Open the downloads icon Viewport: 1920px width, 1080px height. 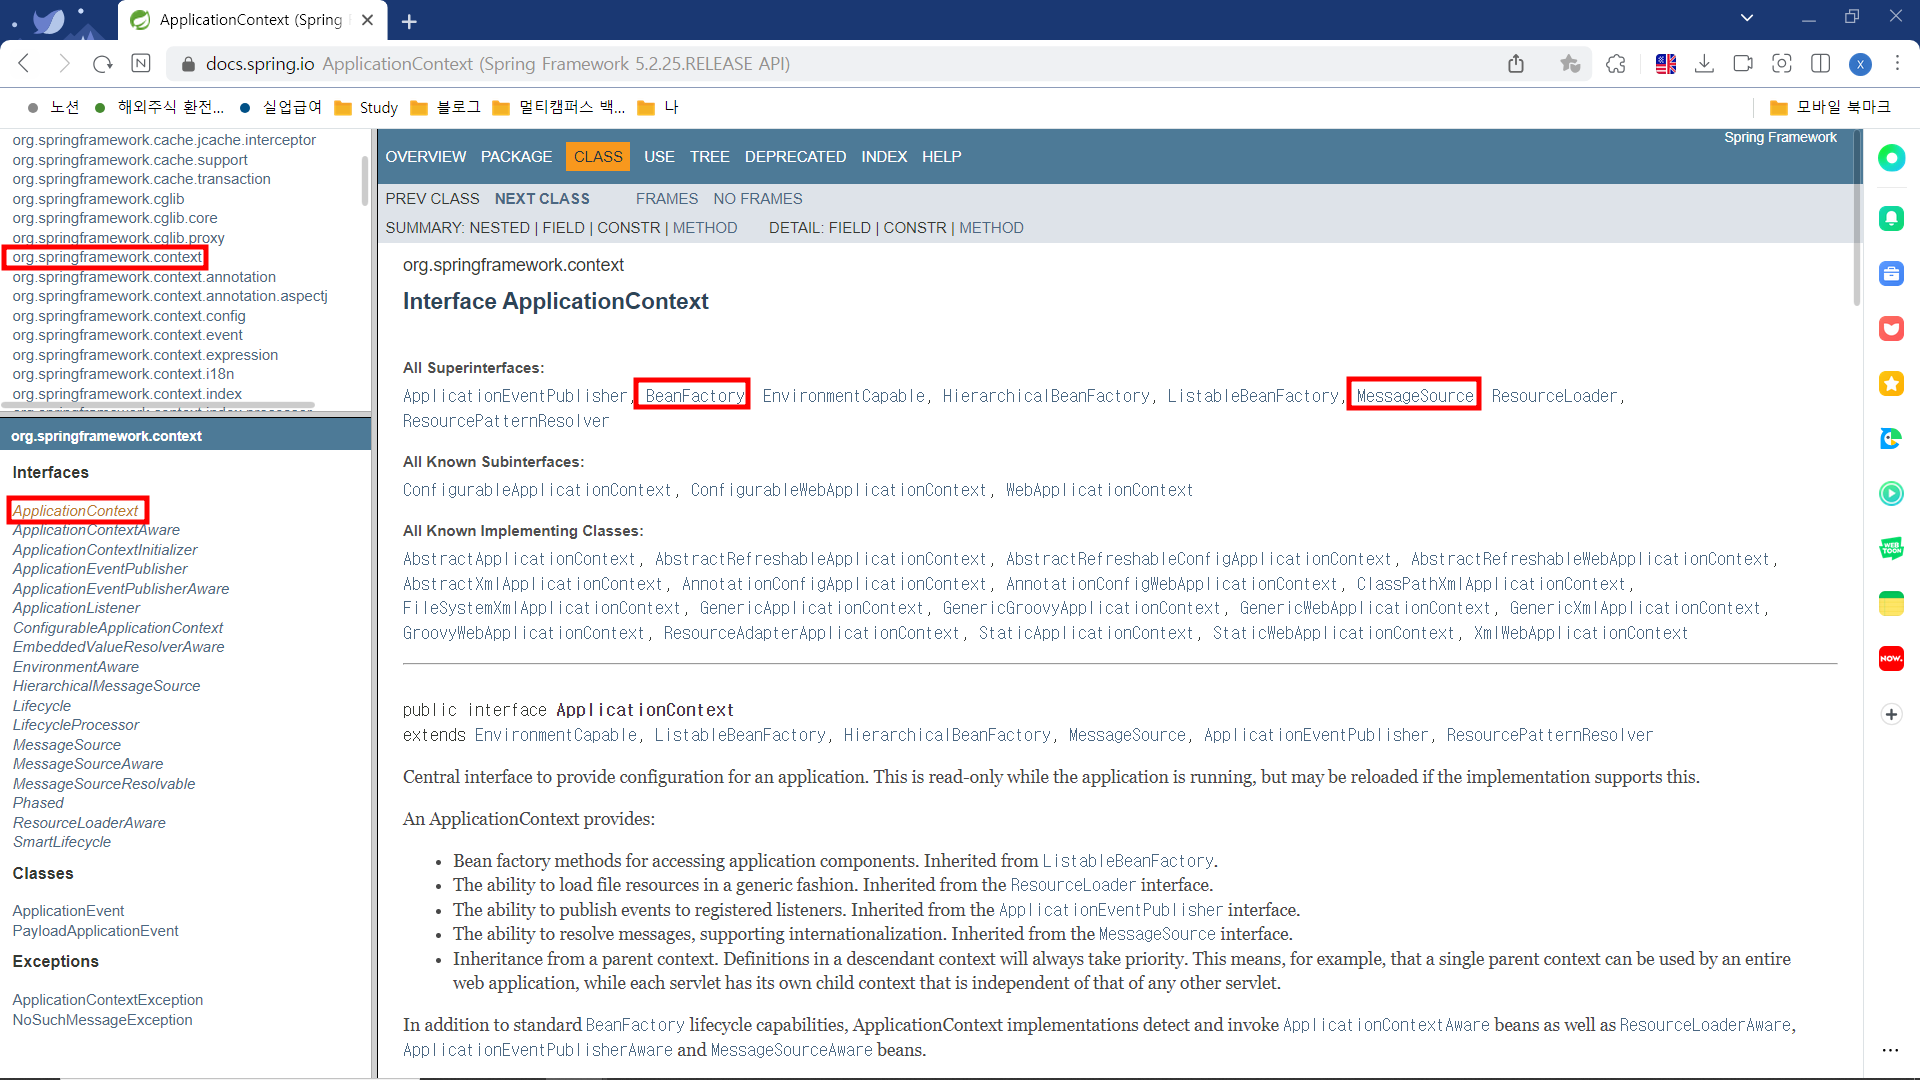1705,64
